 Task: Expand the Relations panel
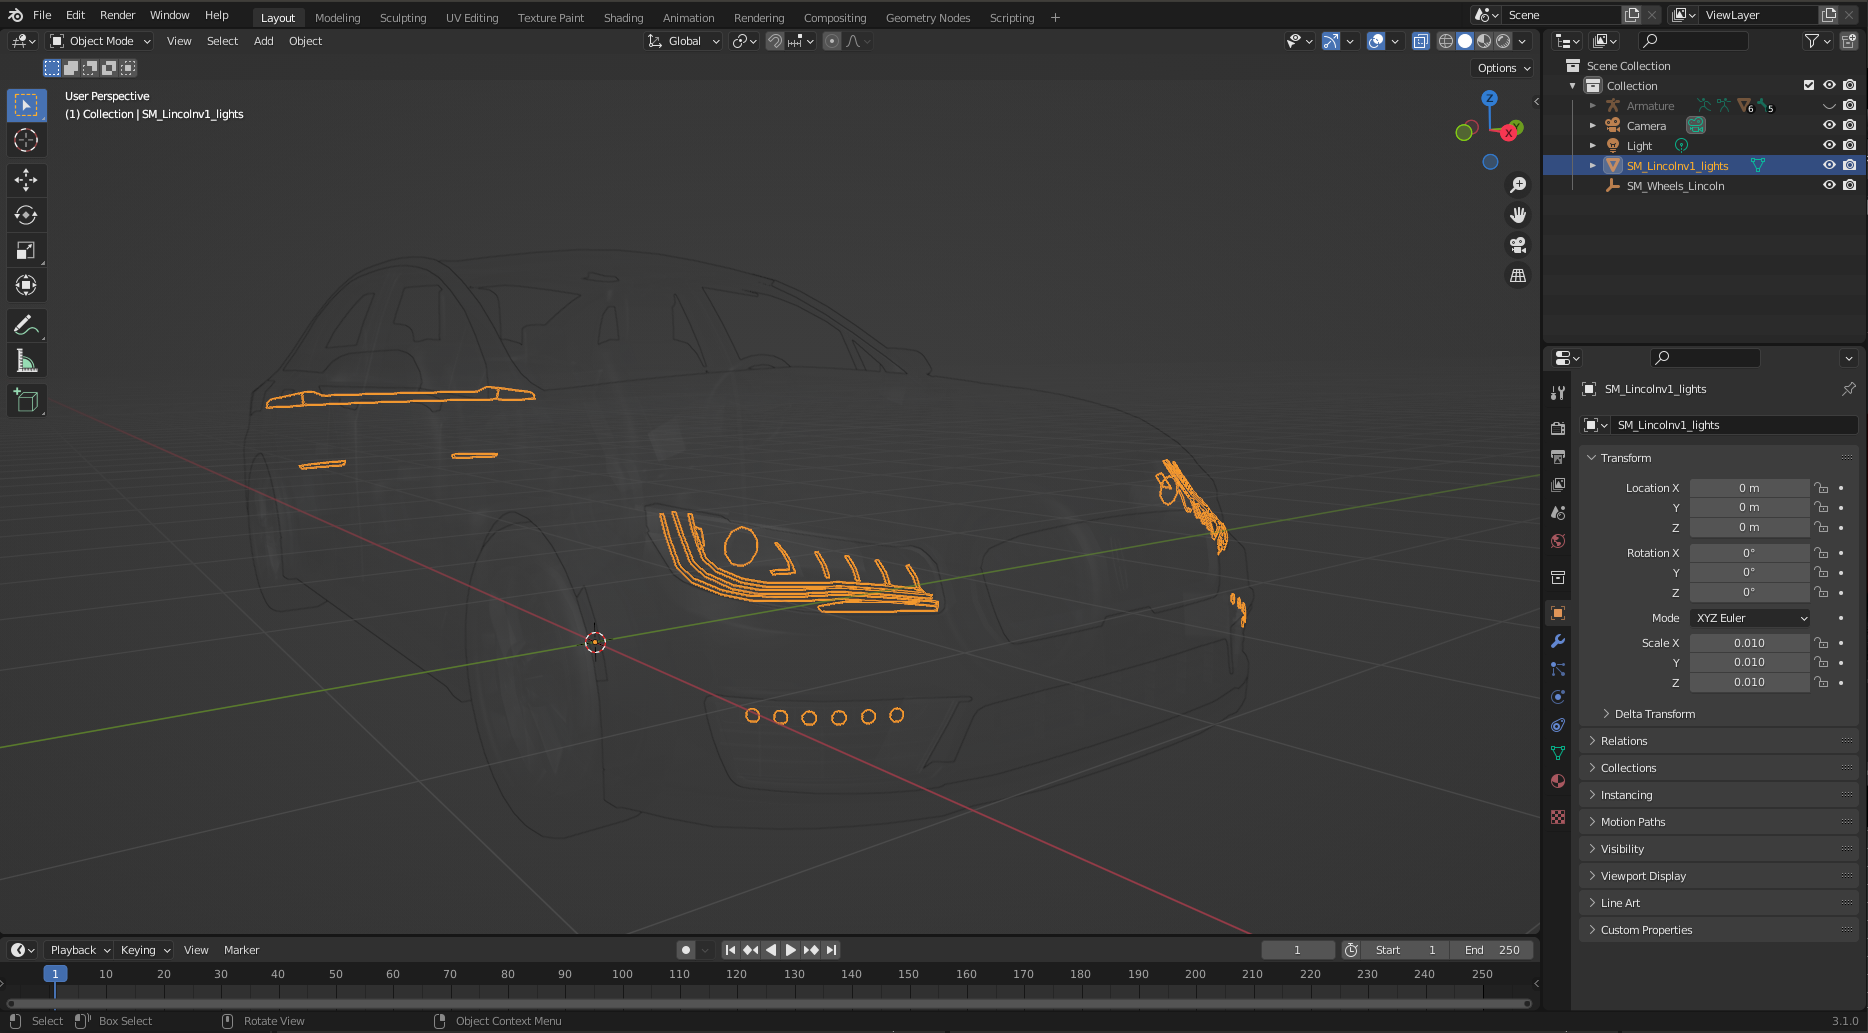coord(1623,740)
